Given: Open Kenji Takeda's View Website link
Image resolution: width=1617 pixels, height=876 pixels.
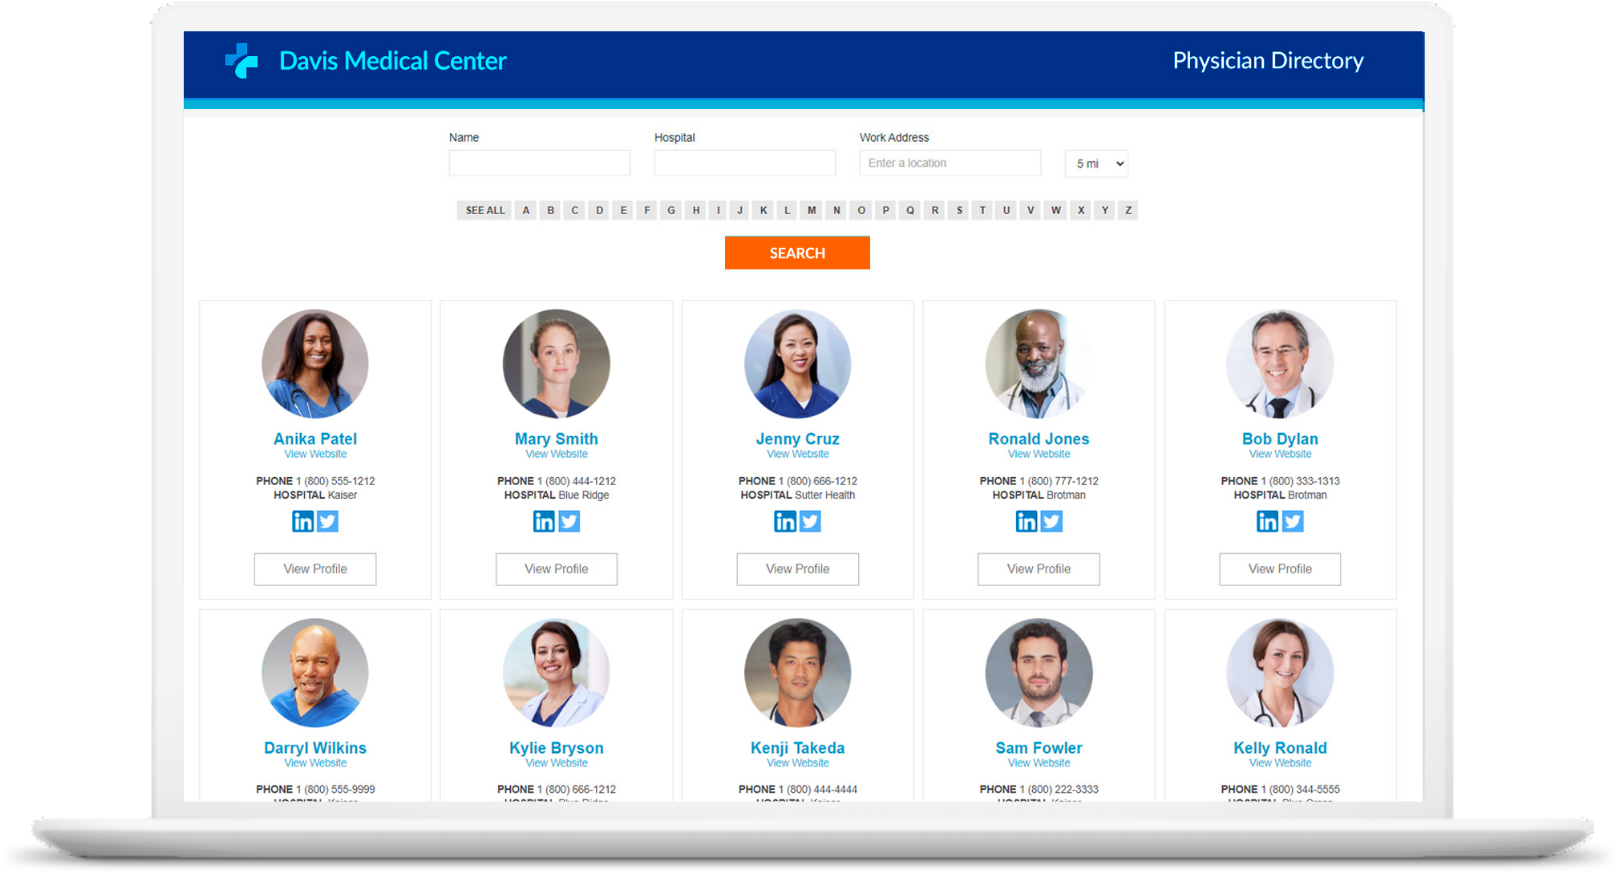Looking at the screenshot, I should point(798,763).
